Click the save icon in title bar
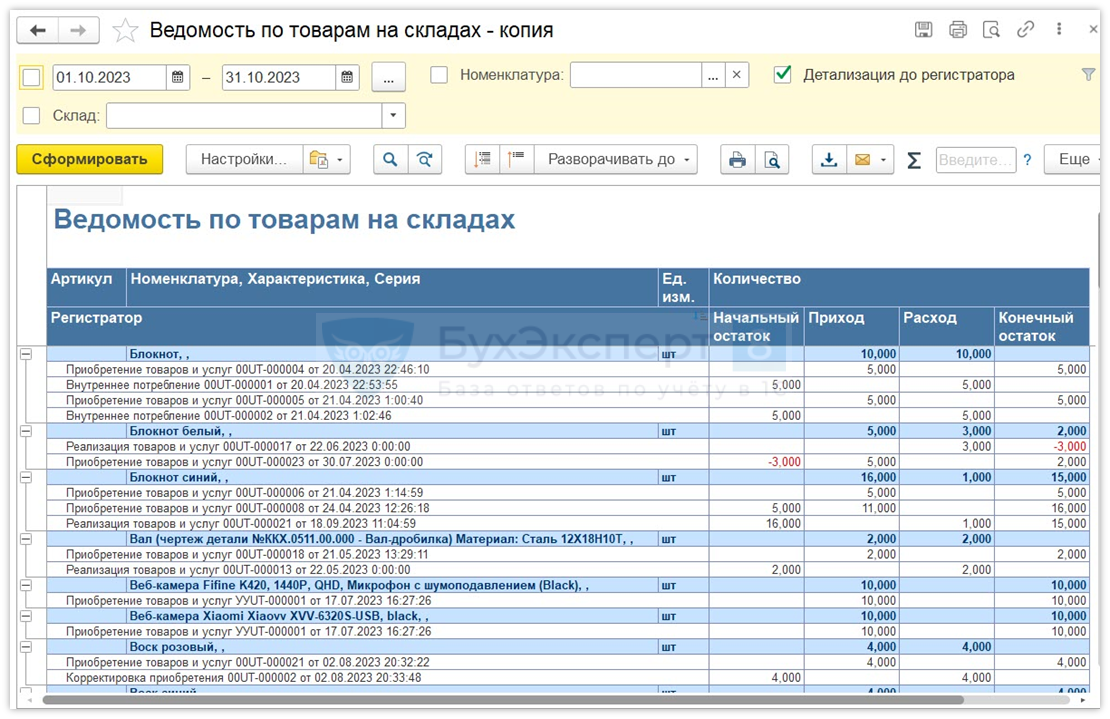 click(x=924, y=30)
